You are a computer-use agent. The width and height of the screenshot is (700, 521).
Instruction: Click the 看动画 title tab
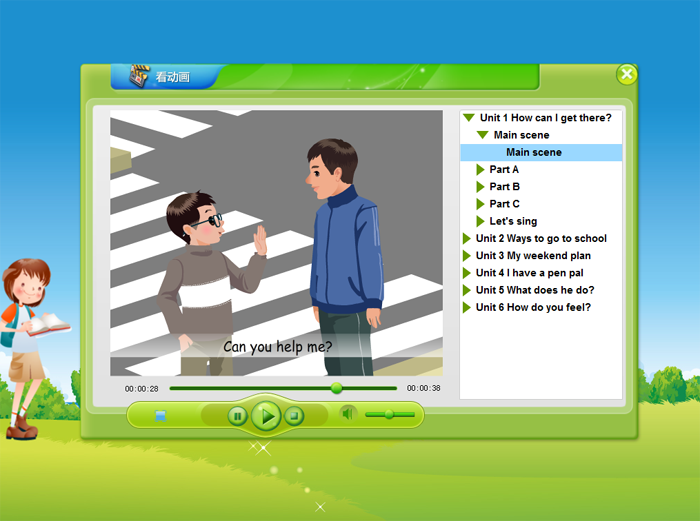click(x=167, y=76)
